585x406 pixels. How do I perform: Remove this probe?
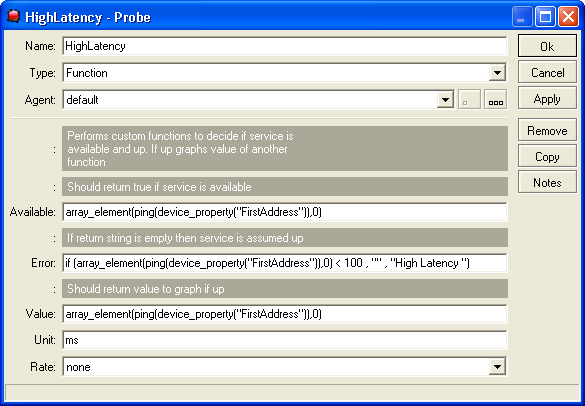(547, 130)
